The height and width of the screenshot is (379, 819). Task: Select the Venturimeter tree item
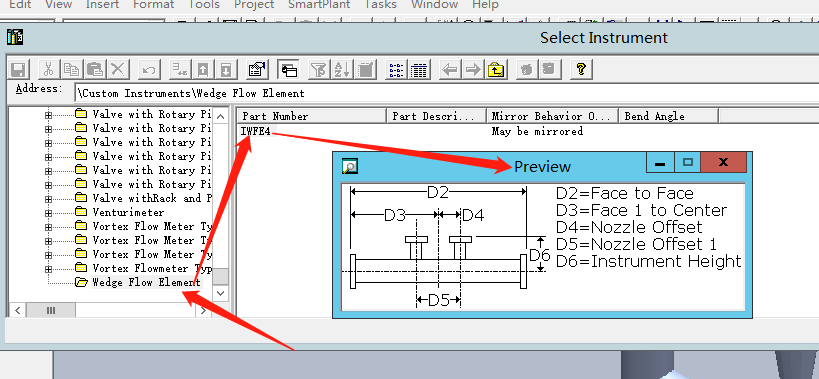tap(128, 212)
